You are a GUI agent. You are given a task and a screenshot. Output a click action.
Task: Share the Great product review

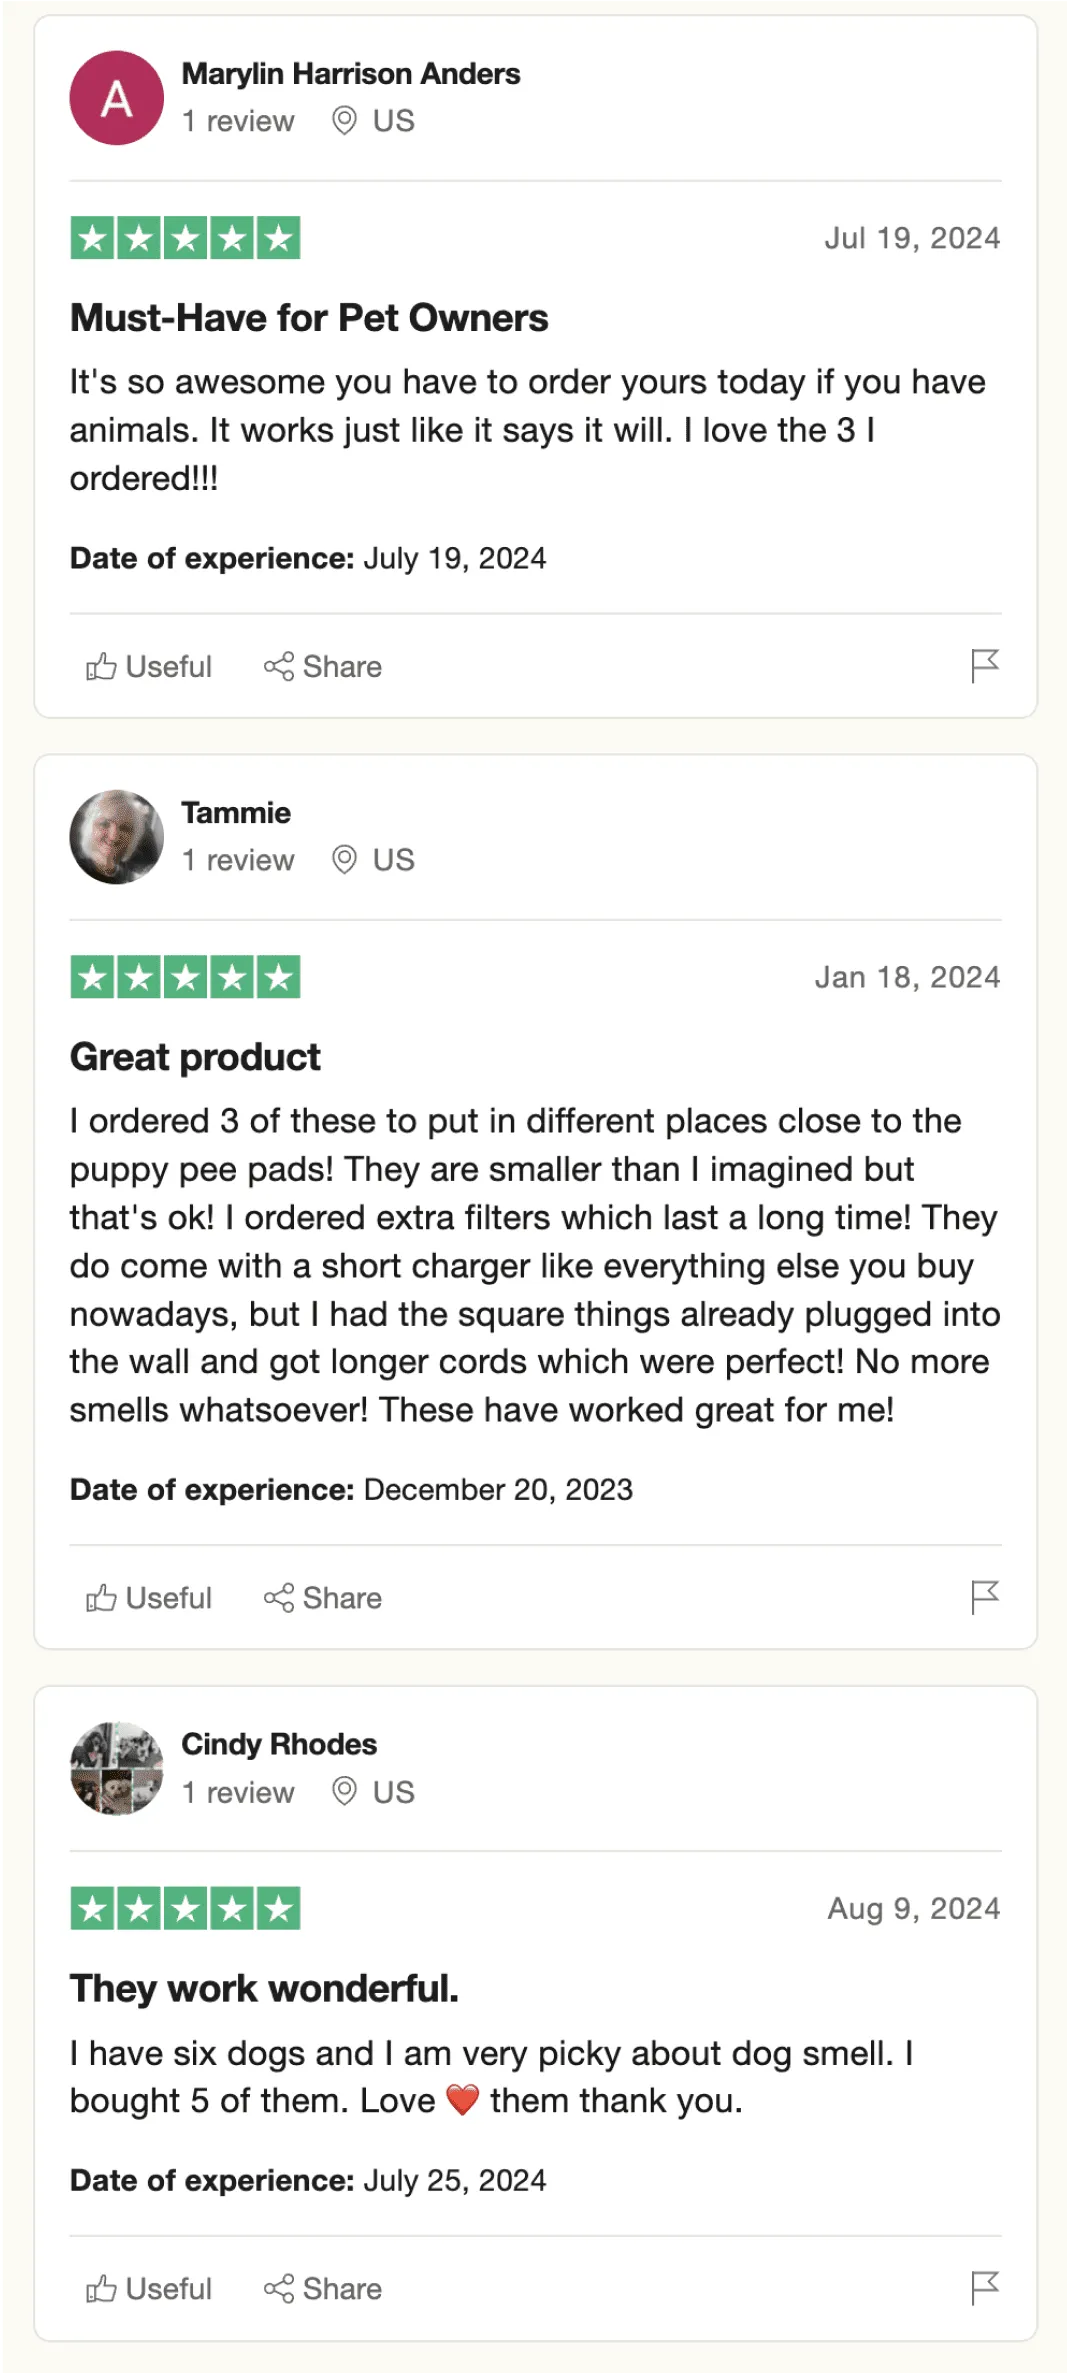pyautogui.click(x=323, y=1598)
